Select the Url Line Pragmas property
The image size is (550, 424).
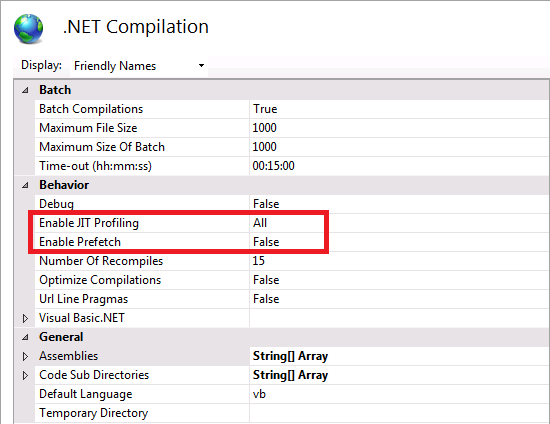click(x=83, y=299)
